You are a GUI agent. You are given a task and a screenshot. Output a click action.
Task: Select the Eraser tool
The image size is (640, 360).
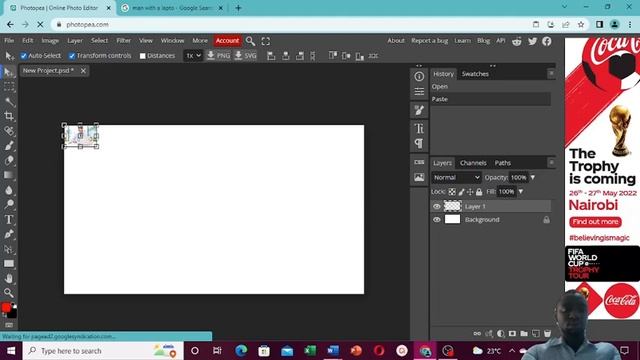(x=9, y=160)
